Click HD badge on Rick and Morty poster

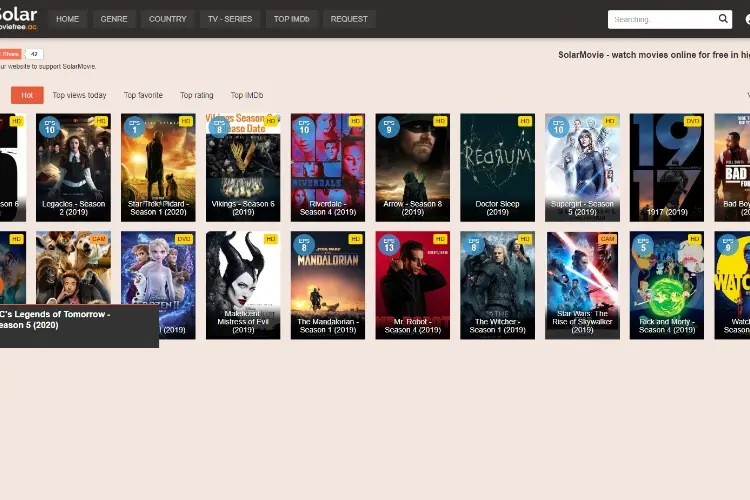click(x=695, y=239)
